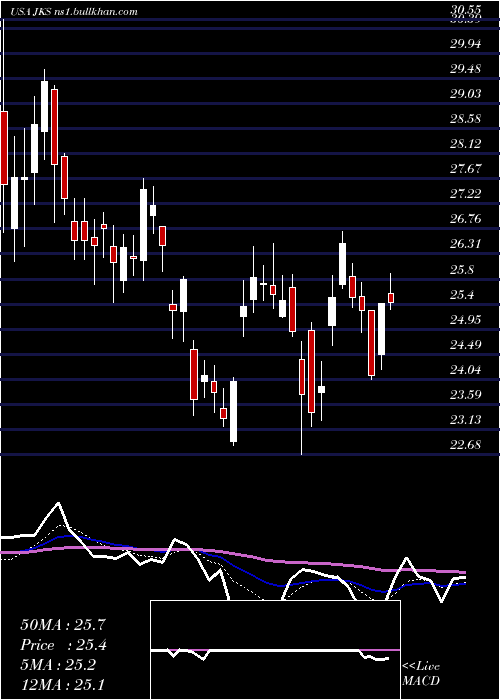Click the 26.31 price axis label
Screen dimensions: 500x700
pos(465,244)
